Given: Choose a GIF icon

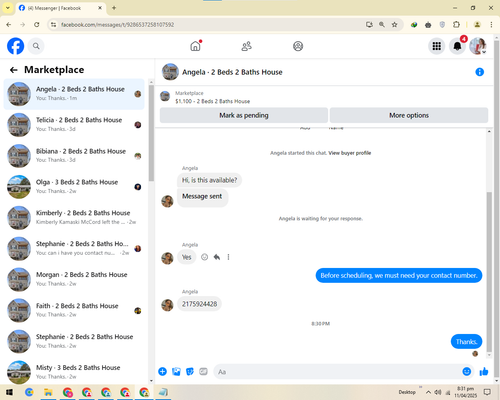Looking at the screenshot, I should tap(203, 372).
